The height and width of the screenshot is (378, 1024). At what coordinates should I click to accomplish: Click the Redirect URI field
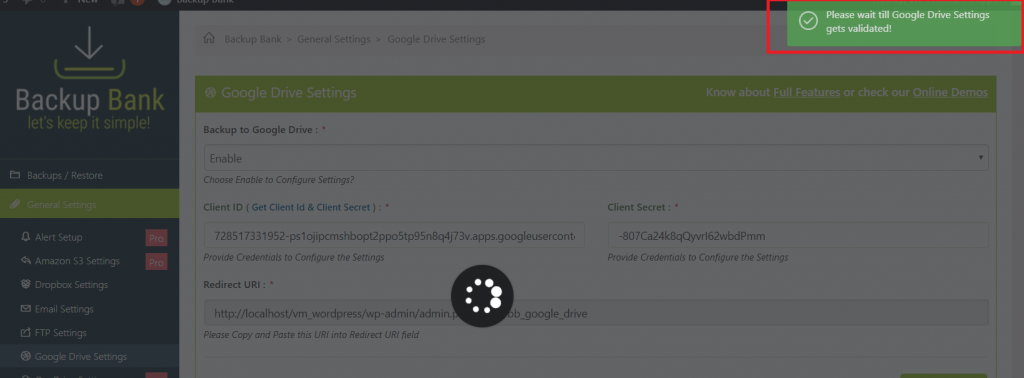(596, 313)
